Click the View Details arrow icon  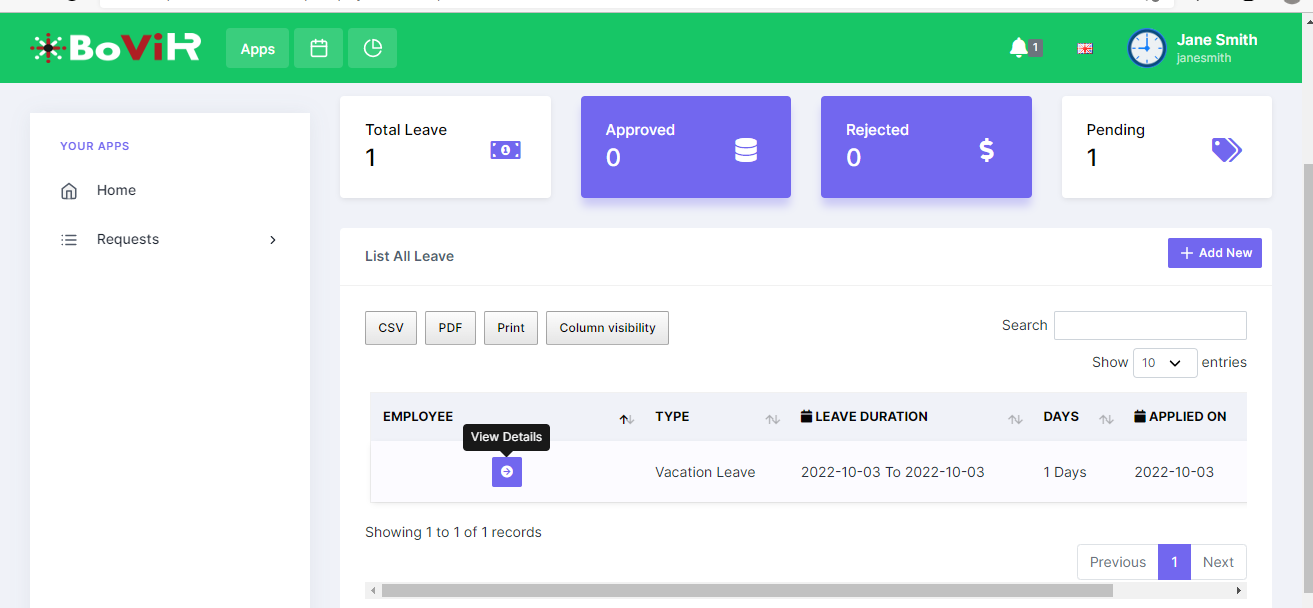click(507, 472)
